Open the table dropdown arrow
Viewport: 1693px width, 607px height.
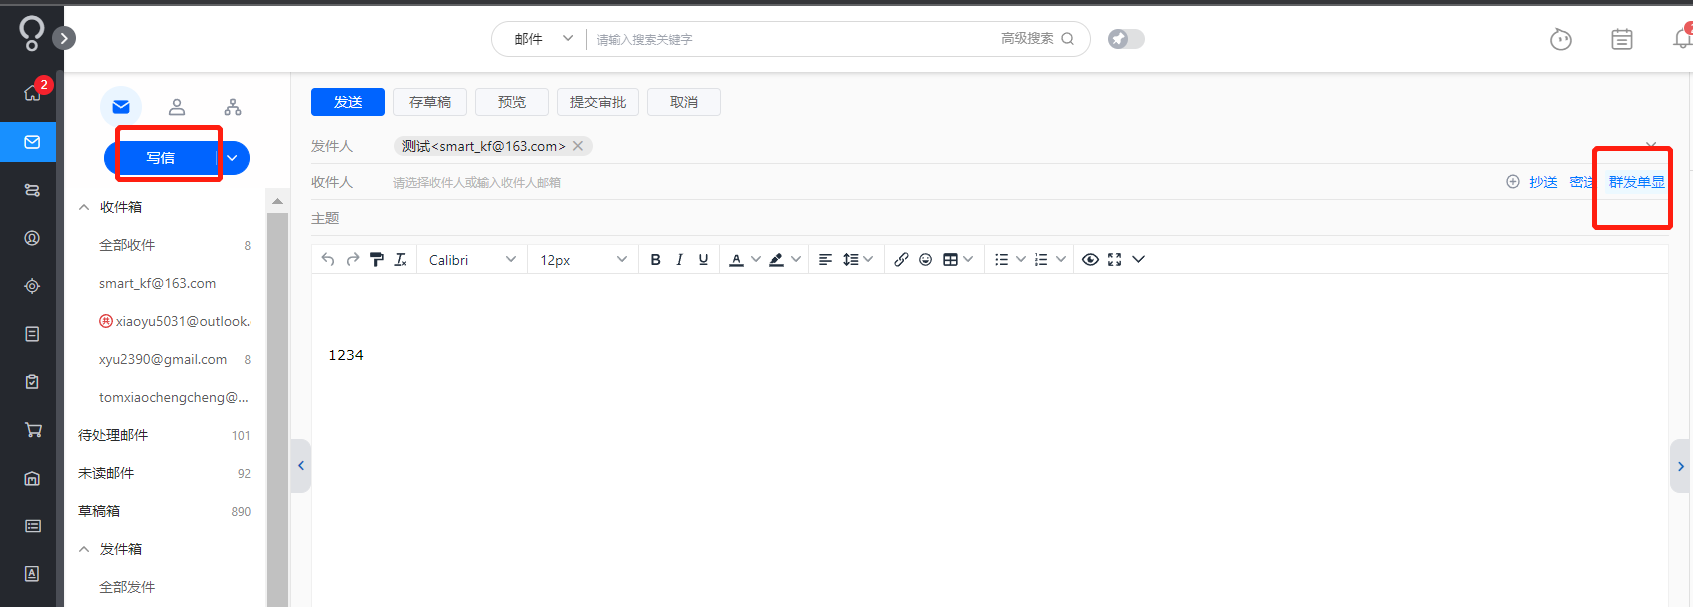pos(968,259)
